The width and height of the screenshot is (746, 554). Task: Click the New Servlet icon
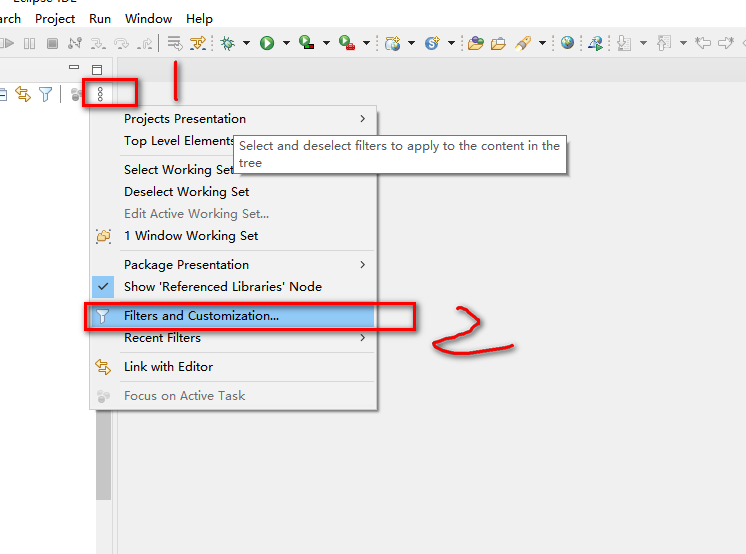pyautogui.click(x=432, y=43)
